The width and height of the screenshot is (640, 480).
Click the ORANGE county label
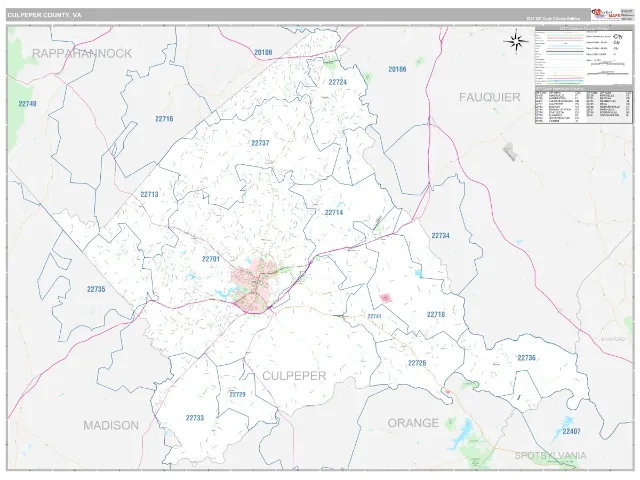pyautogui.click(x=413, y=423)
